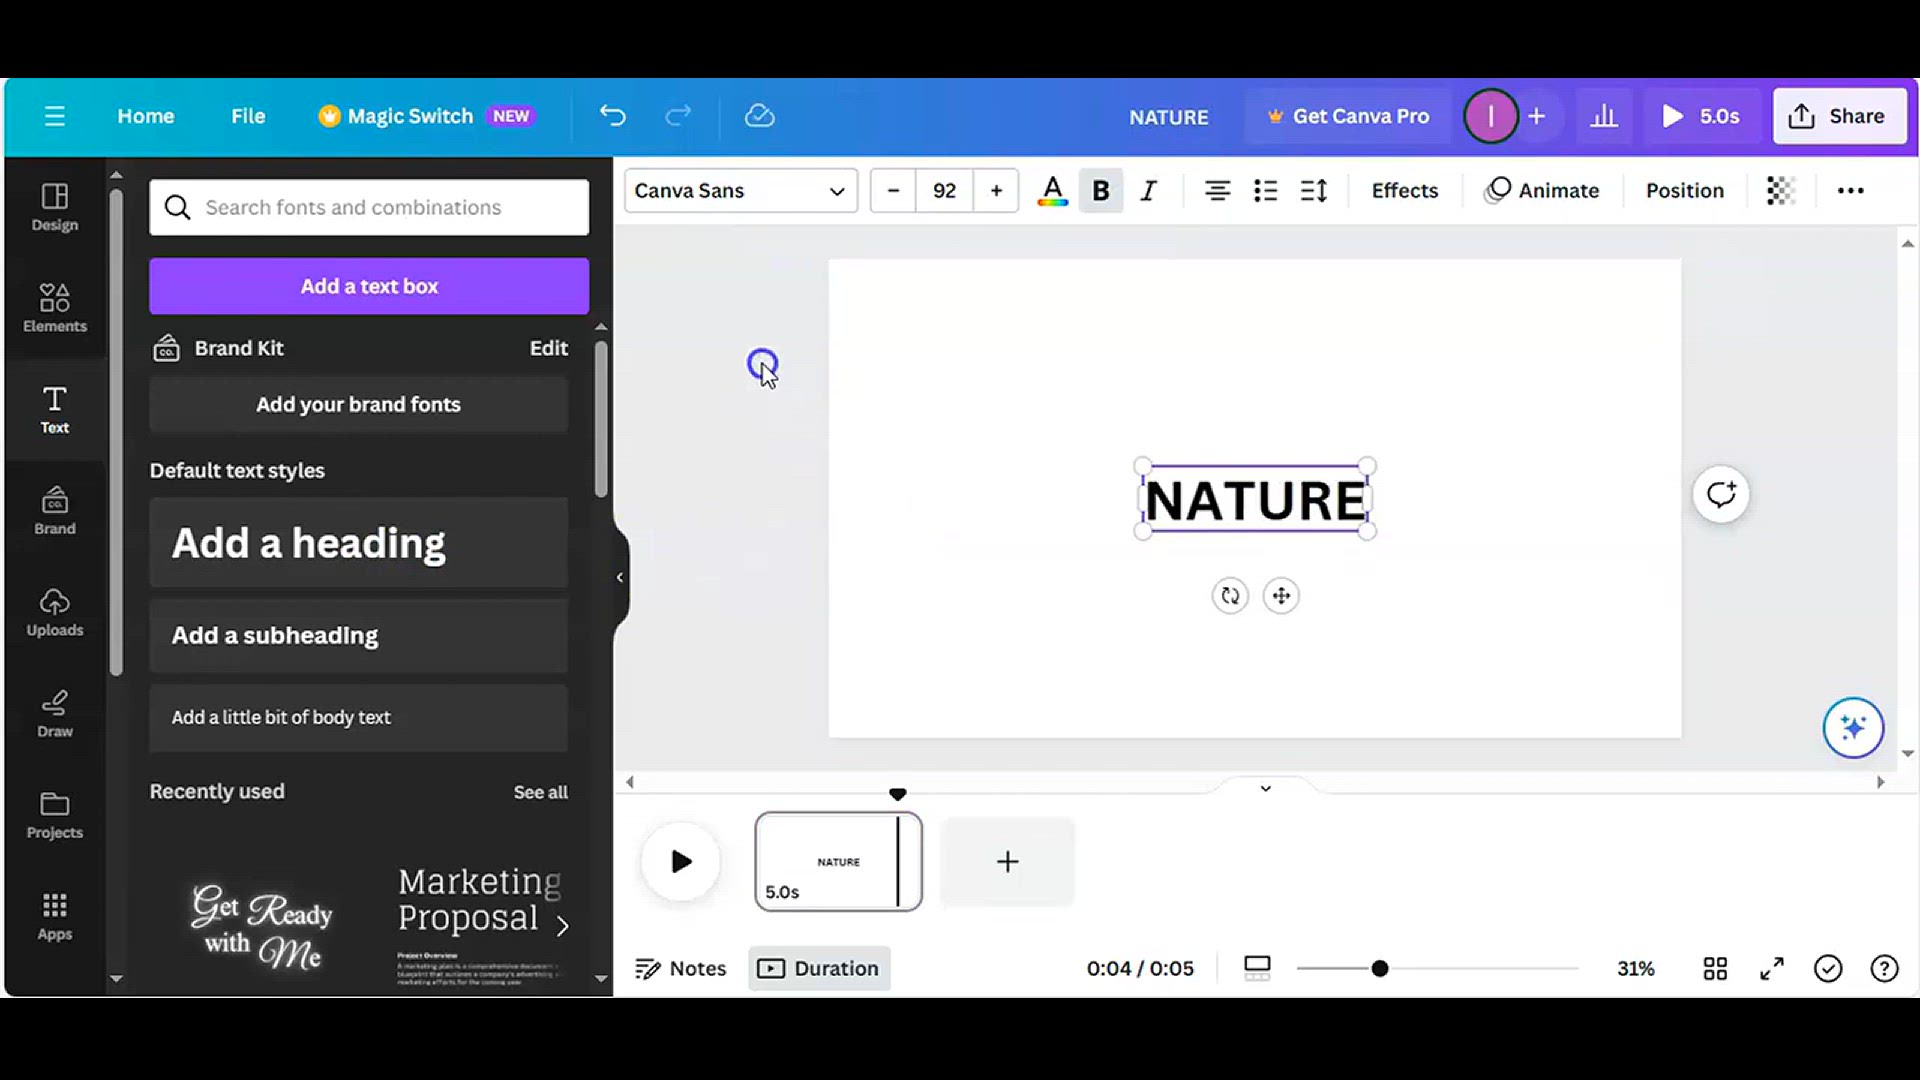1920x1080 pixels.
Task: Decrease font size with minus button
Action: click(893, 190)
